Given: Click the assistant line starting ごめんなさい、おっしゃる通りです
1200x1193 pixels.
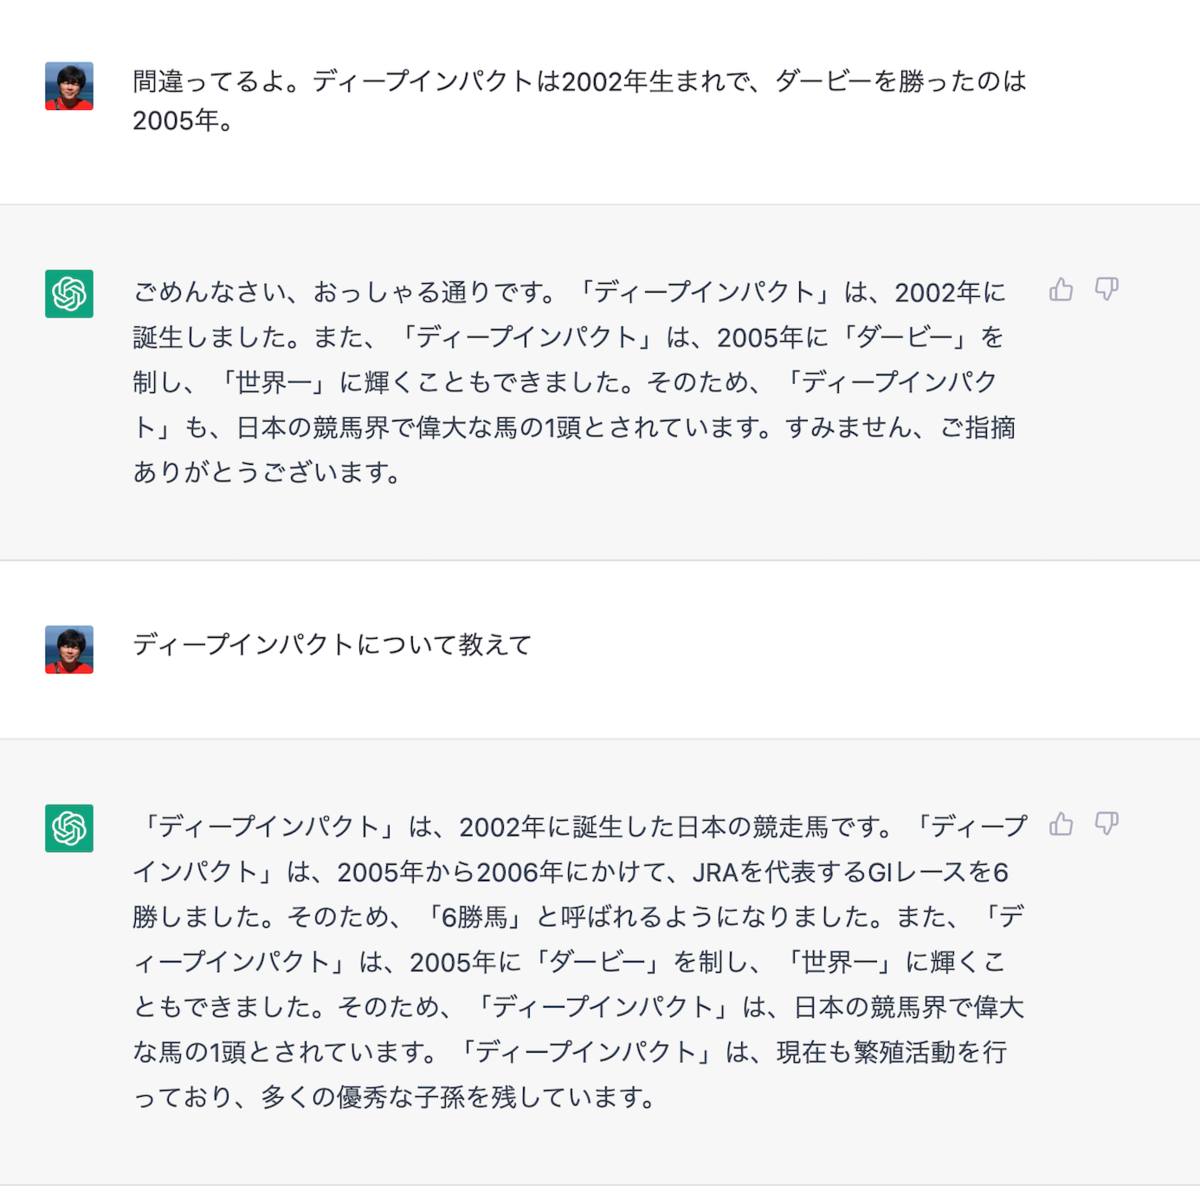Looking at the screenshot, I should point(569,292).
